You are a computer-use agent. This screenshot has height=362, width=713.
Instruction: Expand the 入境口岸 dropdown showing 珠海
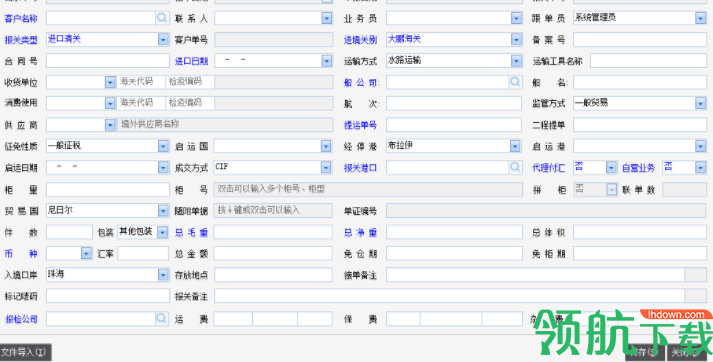pyautogui.click(x=163, y=275)
